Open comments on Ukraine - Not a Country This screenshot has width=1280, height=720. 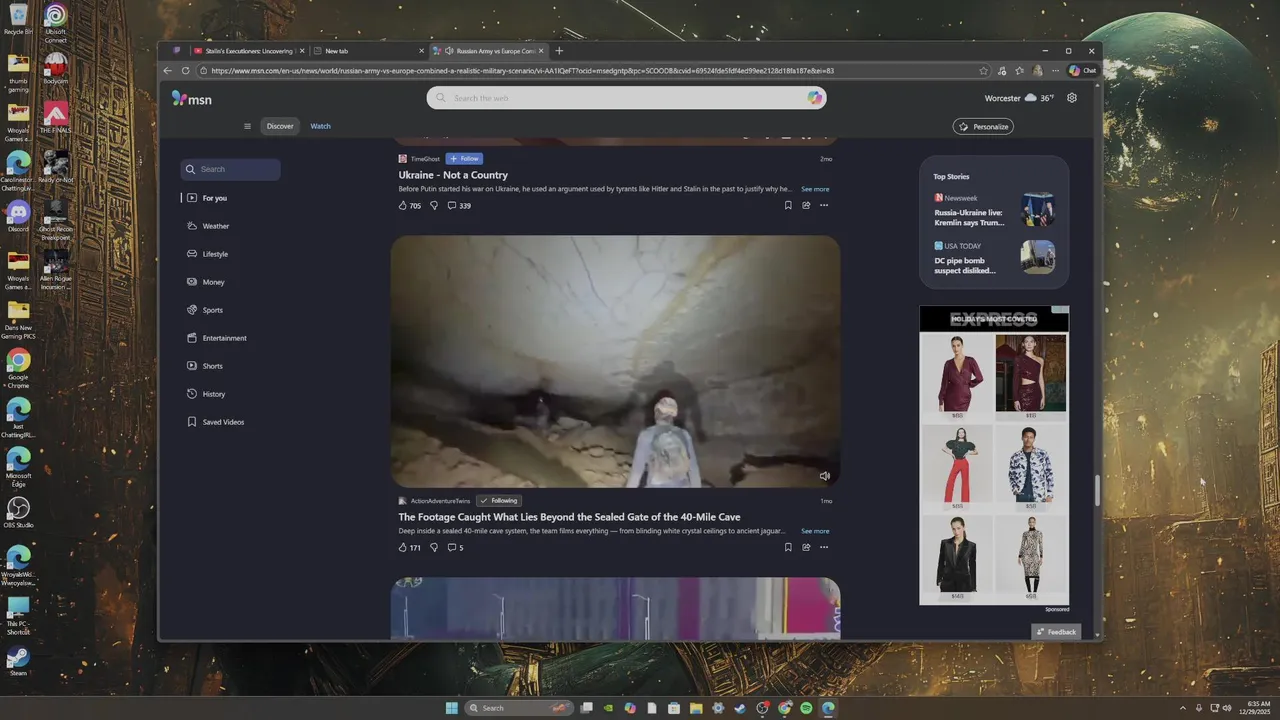pos(459,205)
